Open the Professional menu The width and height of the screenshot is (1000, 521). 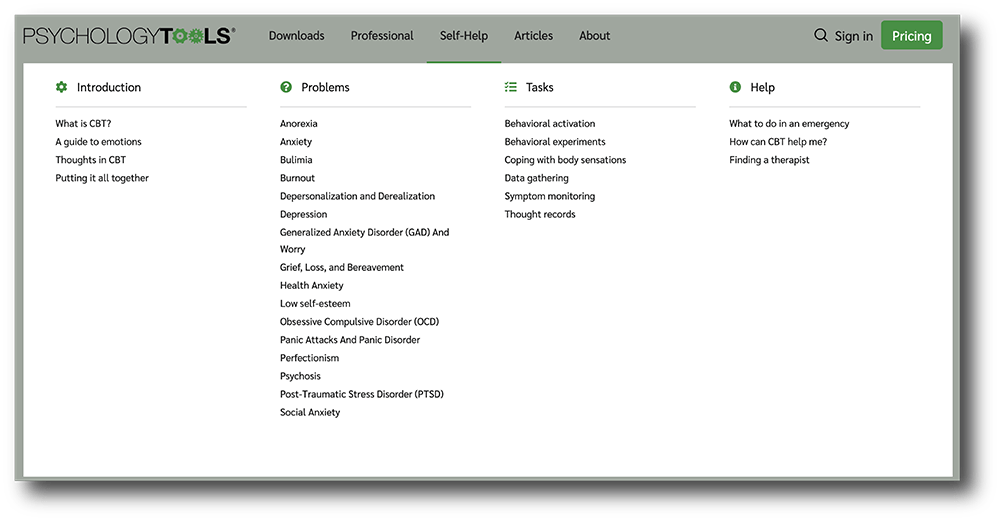(x=382, y=36)
